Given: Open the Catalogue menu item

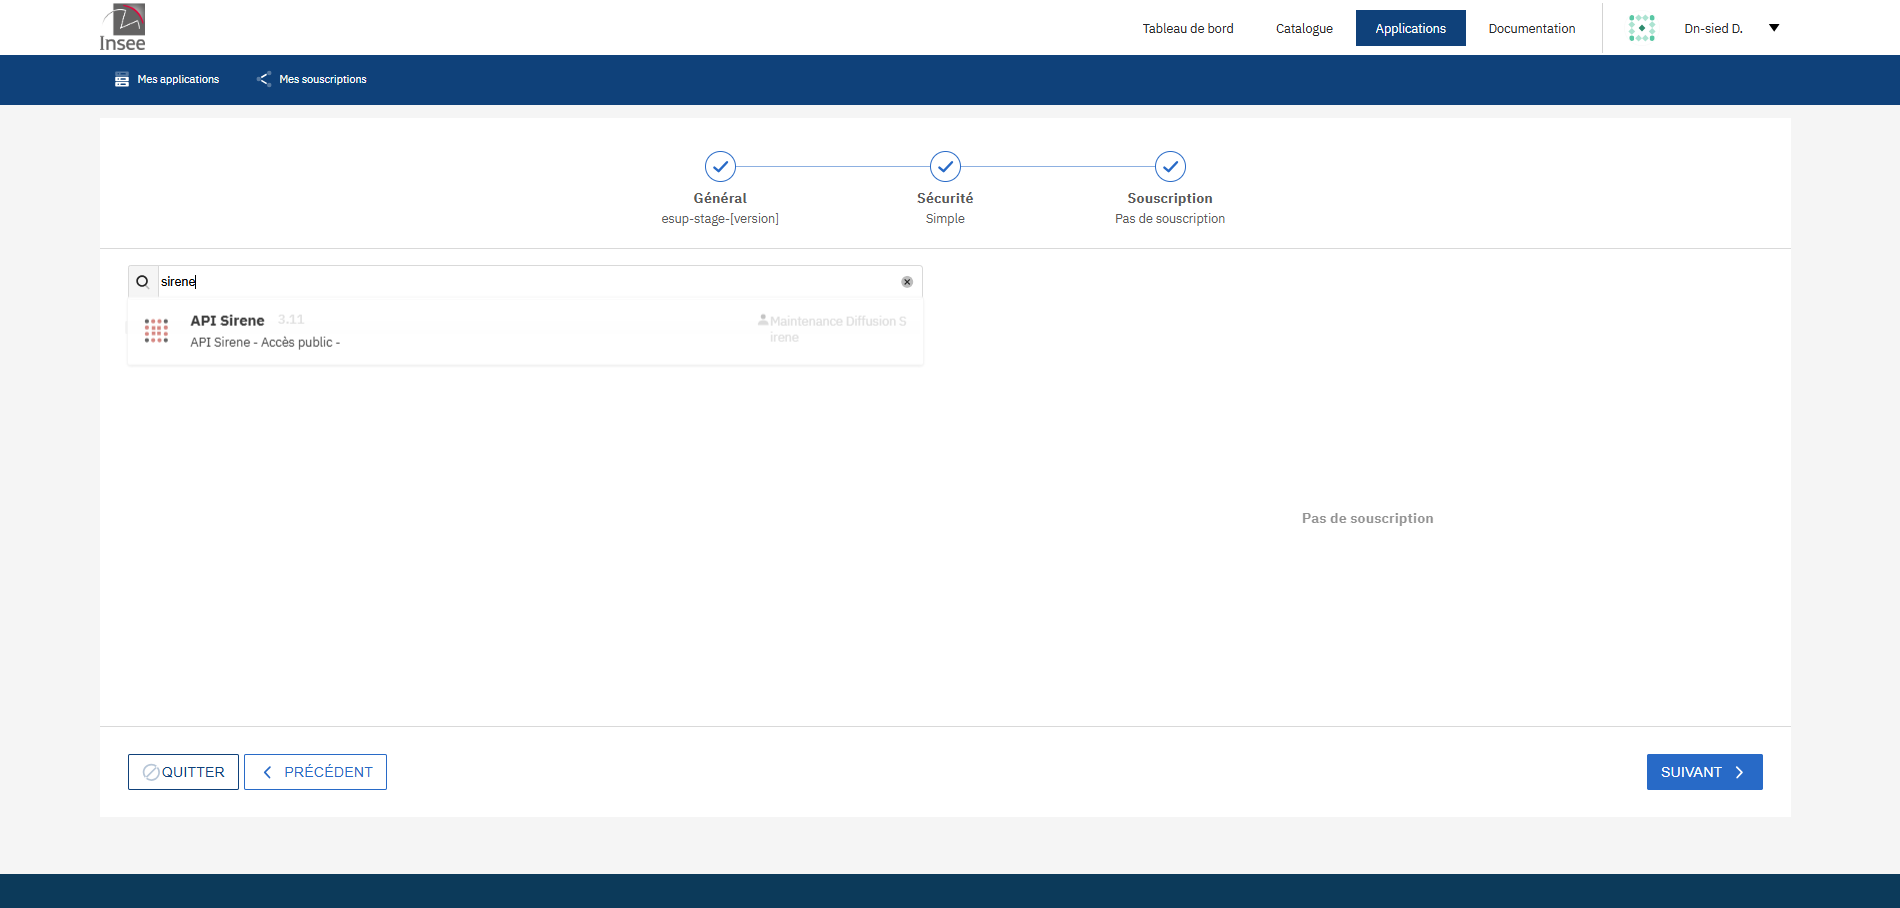Looking at the screenshot, I should click(x=1304, y=28).
